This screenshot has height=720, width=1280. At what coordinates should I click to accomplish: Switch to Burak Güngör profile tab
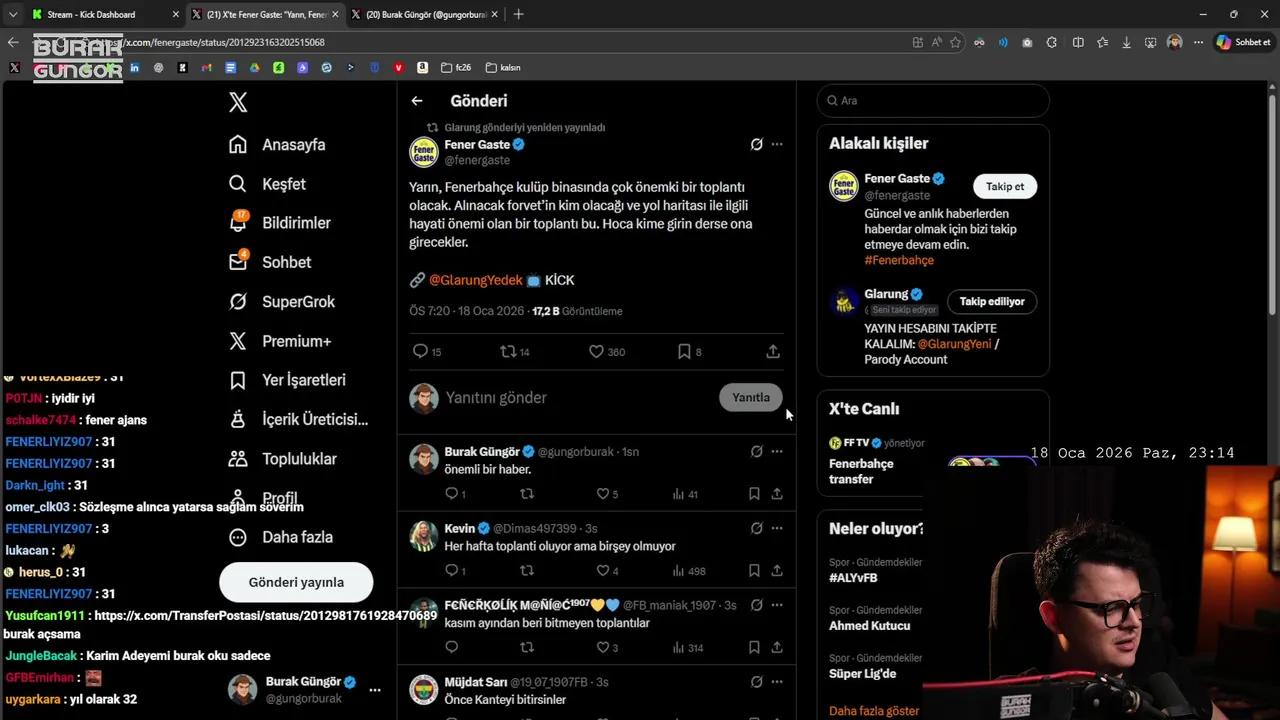[x=425, y=14]
